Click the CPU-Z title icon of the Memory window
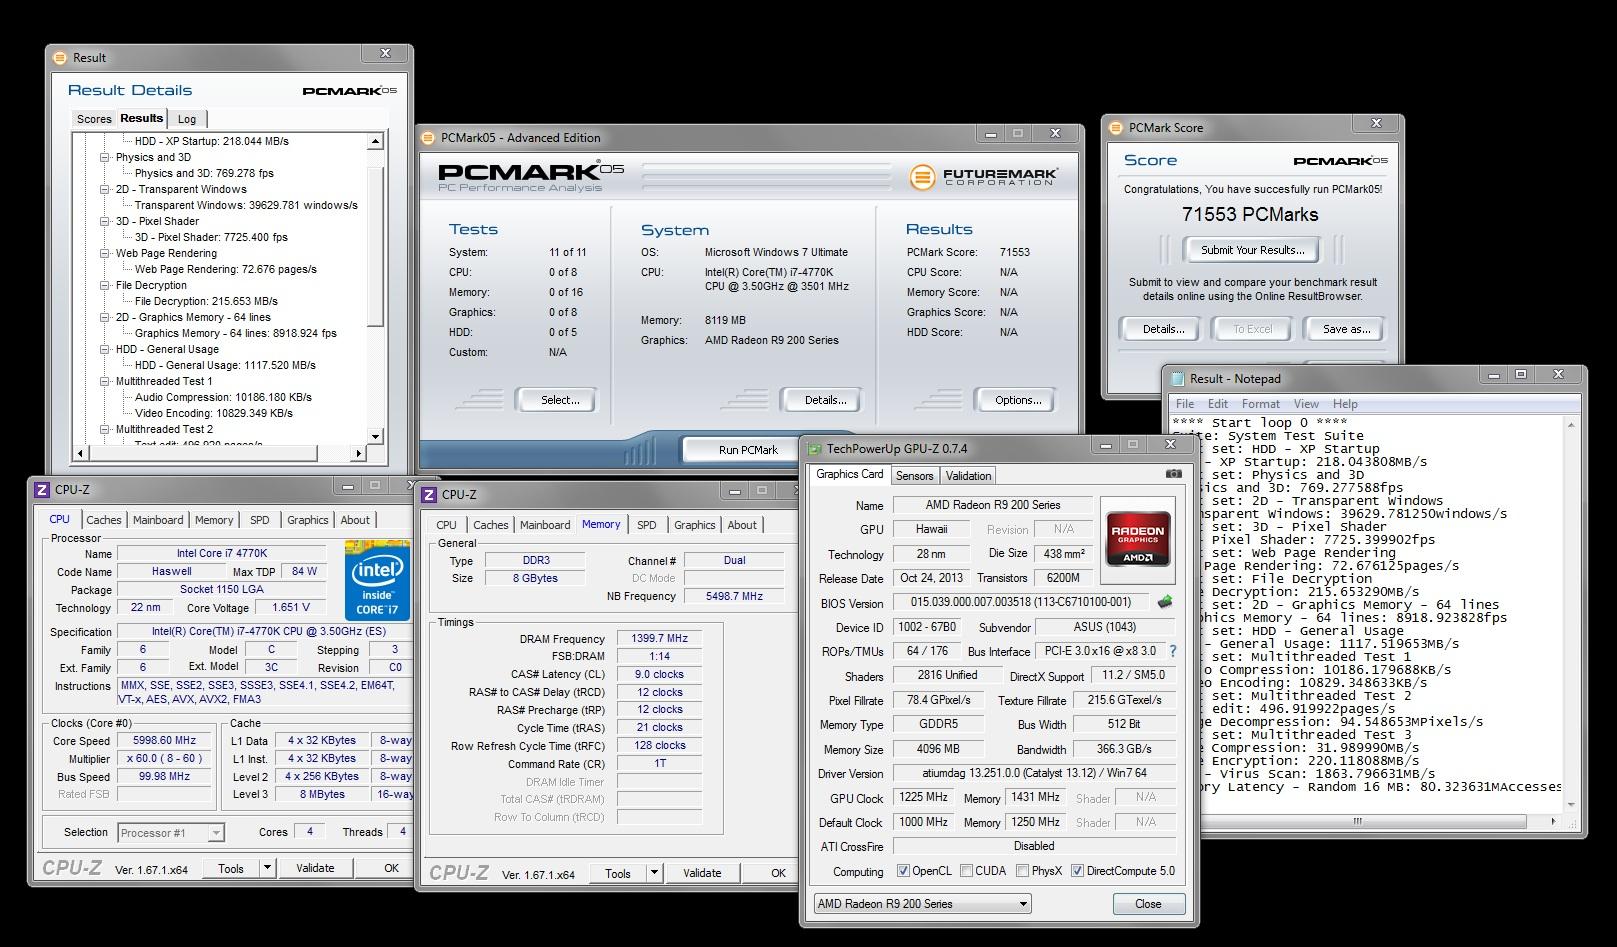This screenshot has height=947, width=1617. pyautogui.click(x=428, y=494)
